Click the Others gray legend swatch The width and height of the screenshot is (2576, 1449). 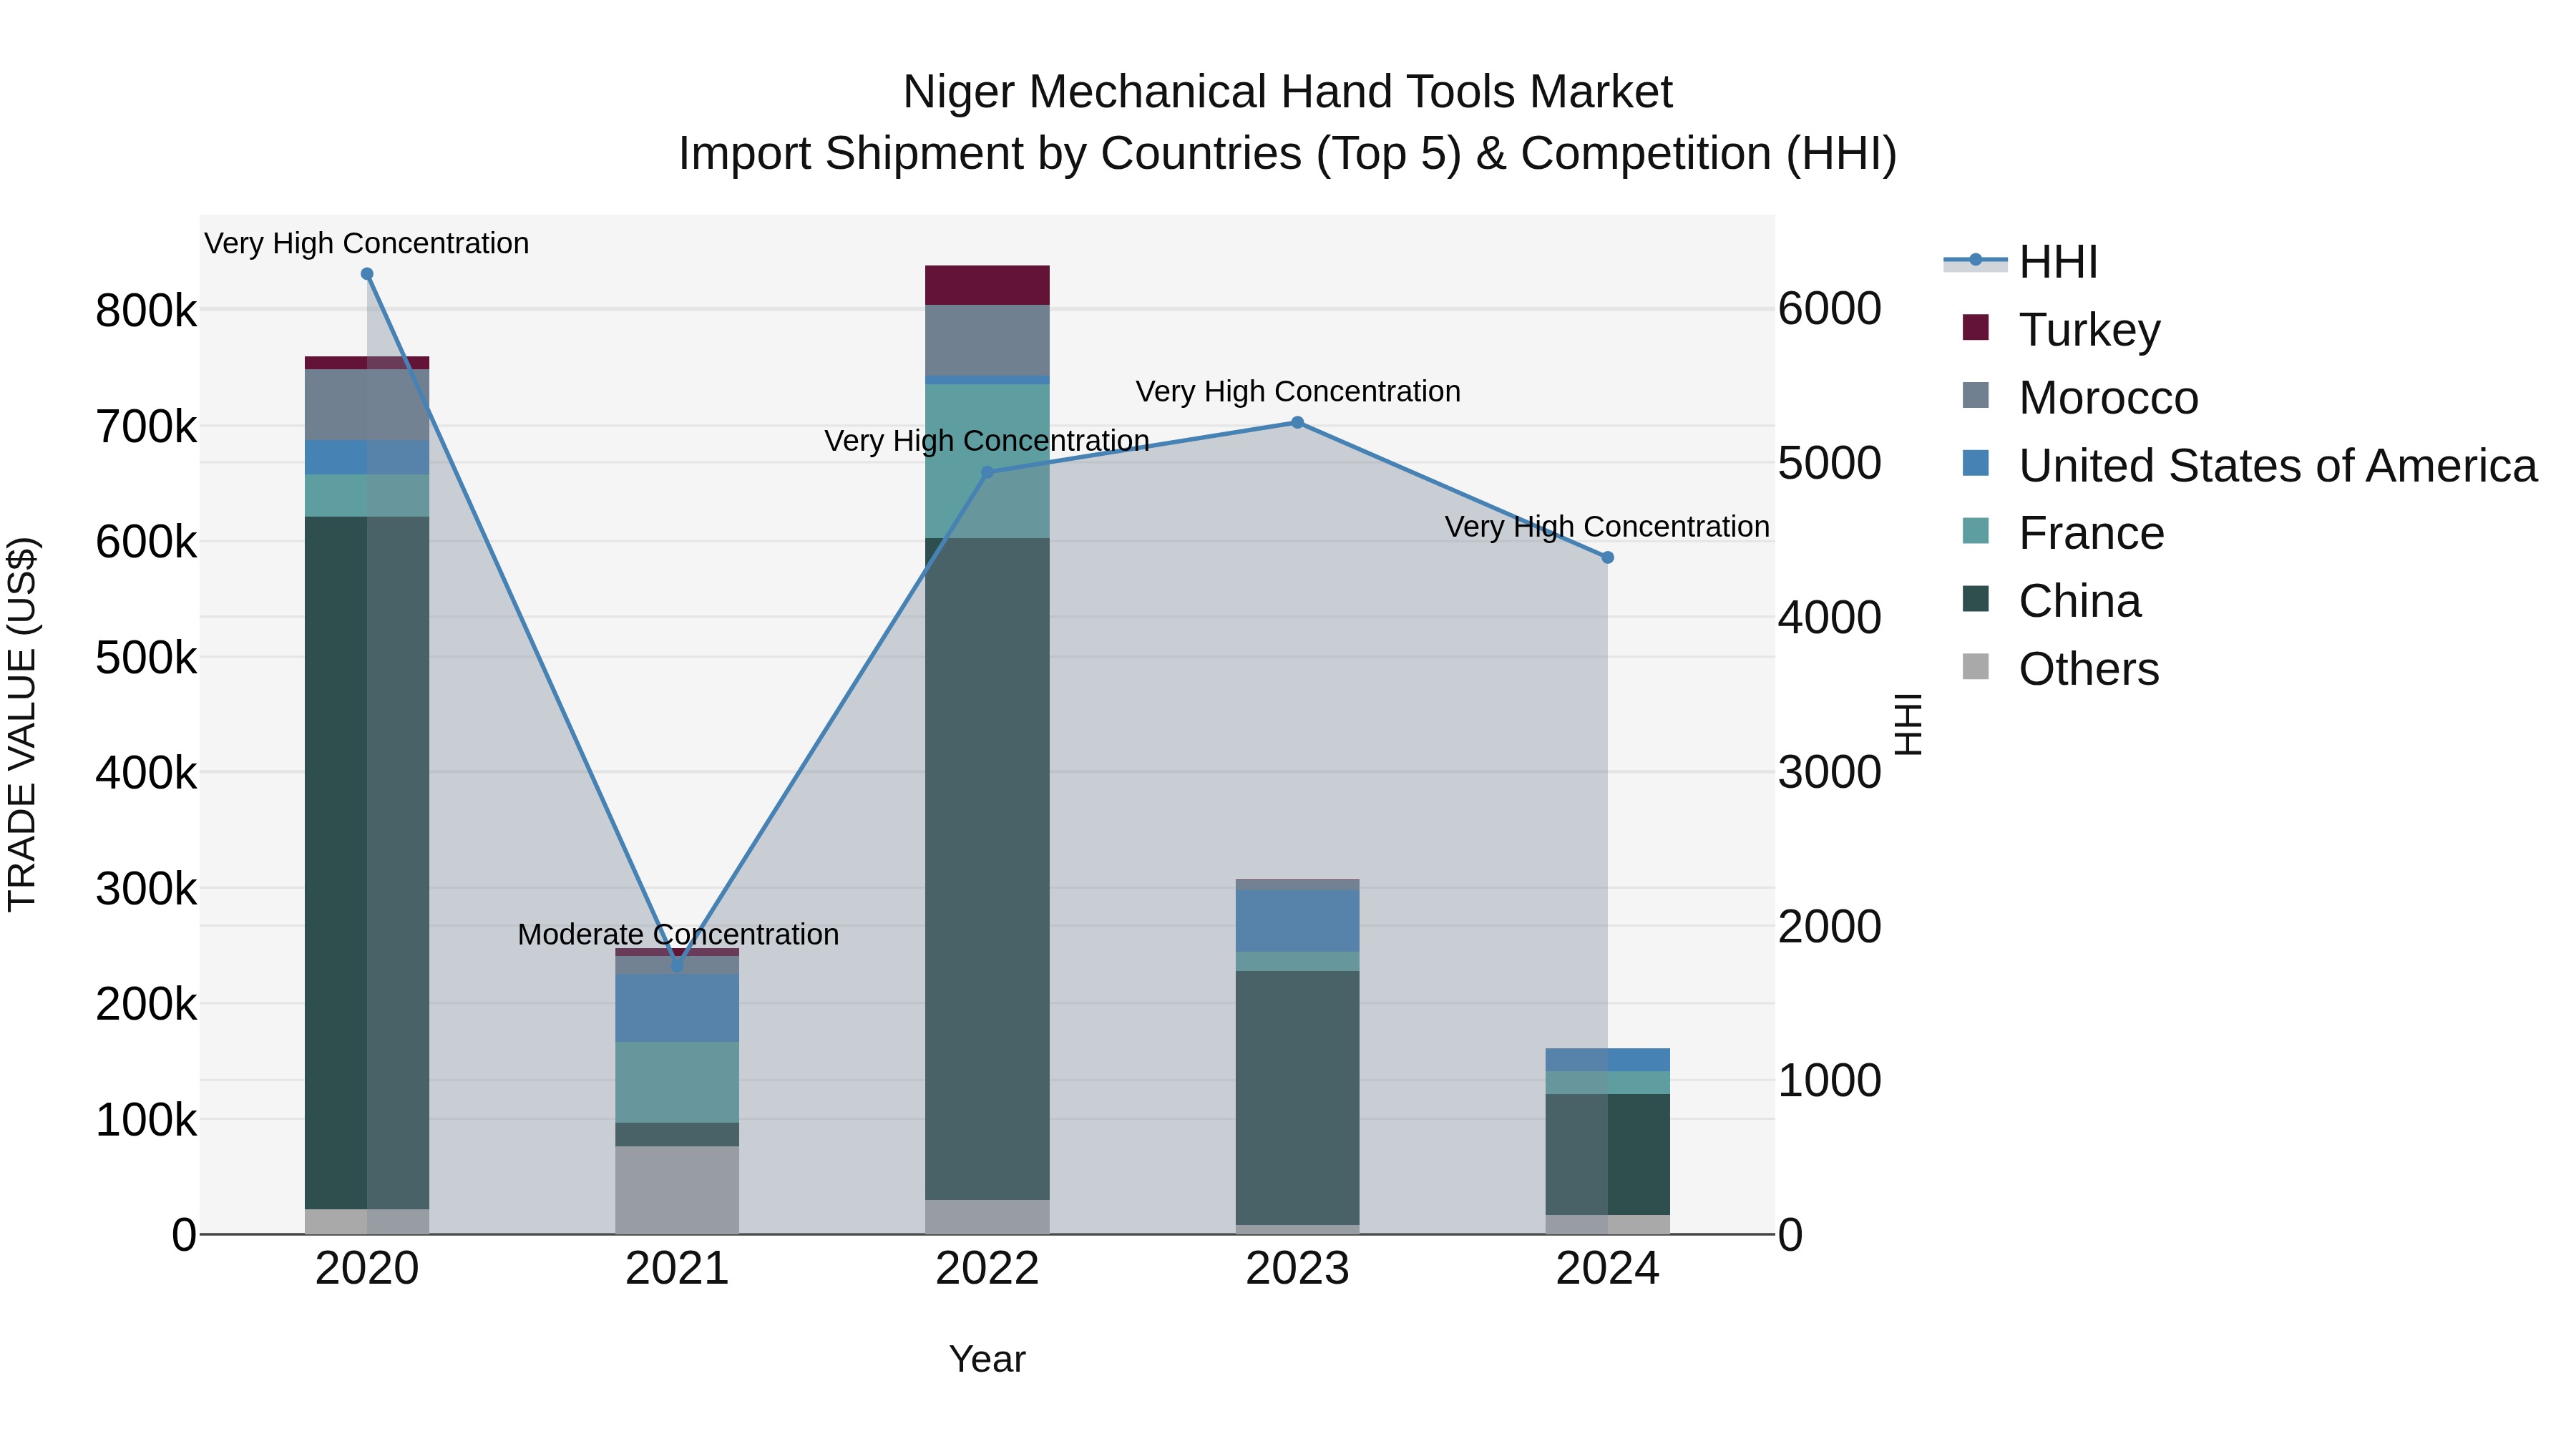[x=1976, y=666]
